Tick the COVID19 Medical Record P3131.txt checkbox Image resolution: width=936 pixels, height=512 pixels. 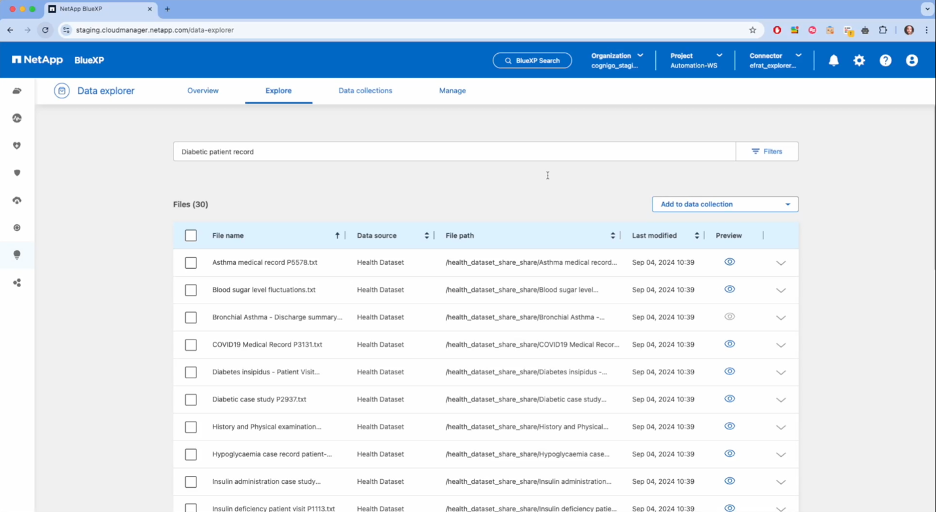191,345
